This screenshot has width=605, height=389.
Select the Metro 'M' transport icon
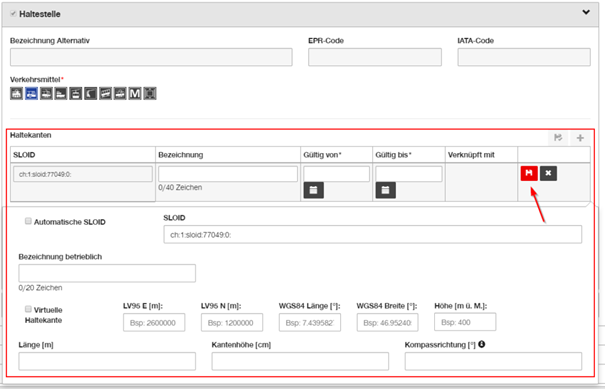135,93
